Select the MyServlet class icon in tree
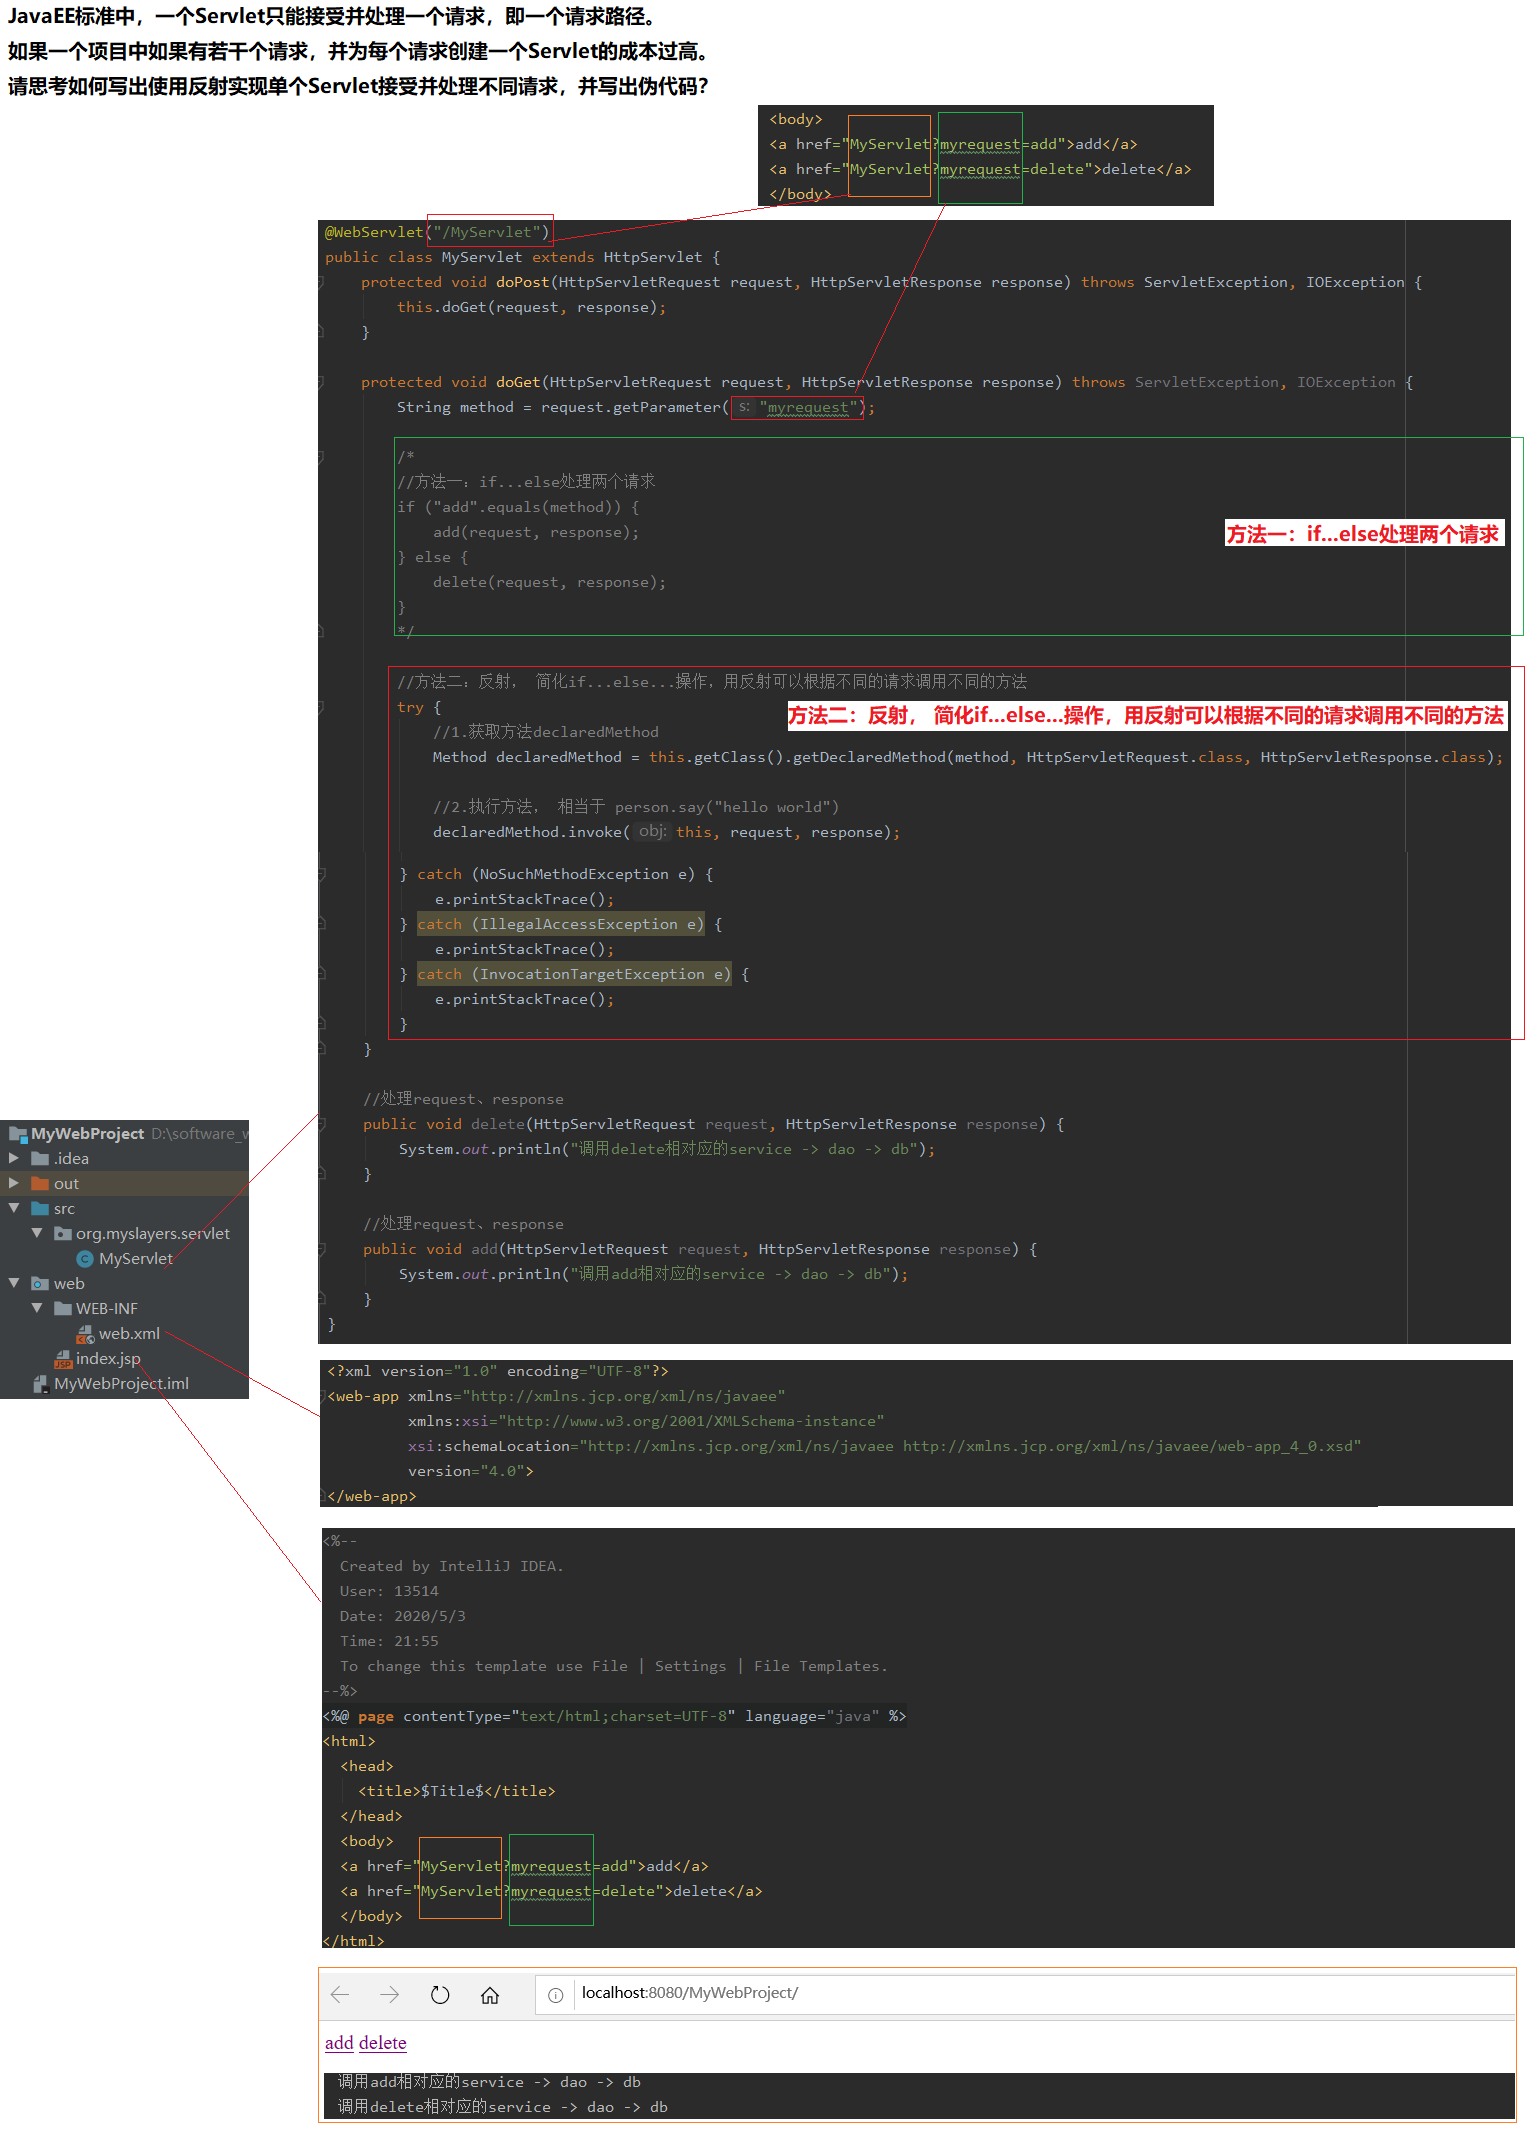 85,1259
